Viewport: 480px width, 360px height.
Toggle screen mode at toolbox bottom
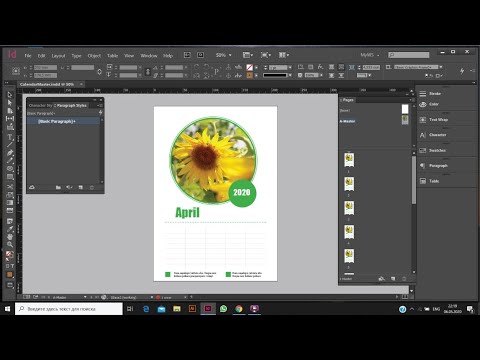[x=10, y=285]
